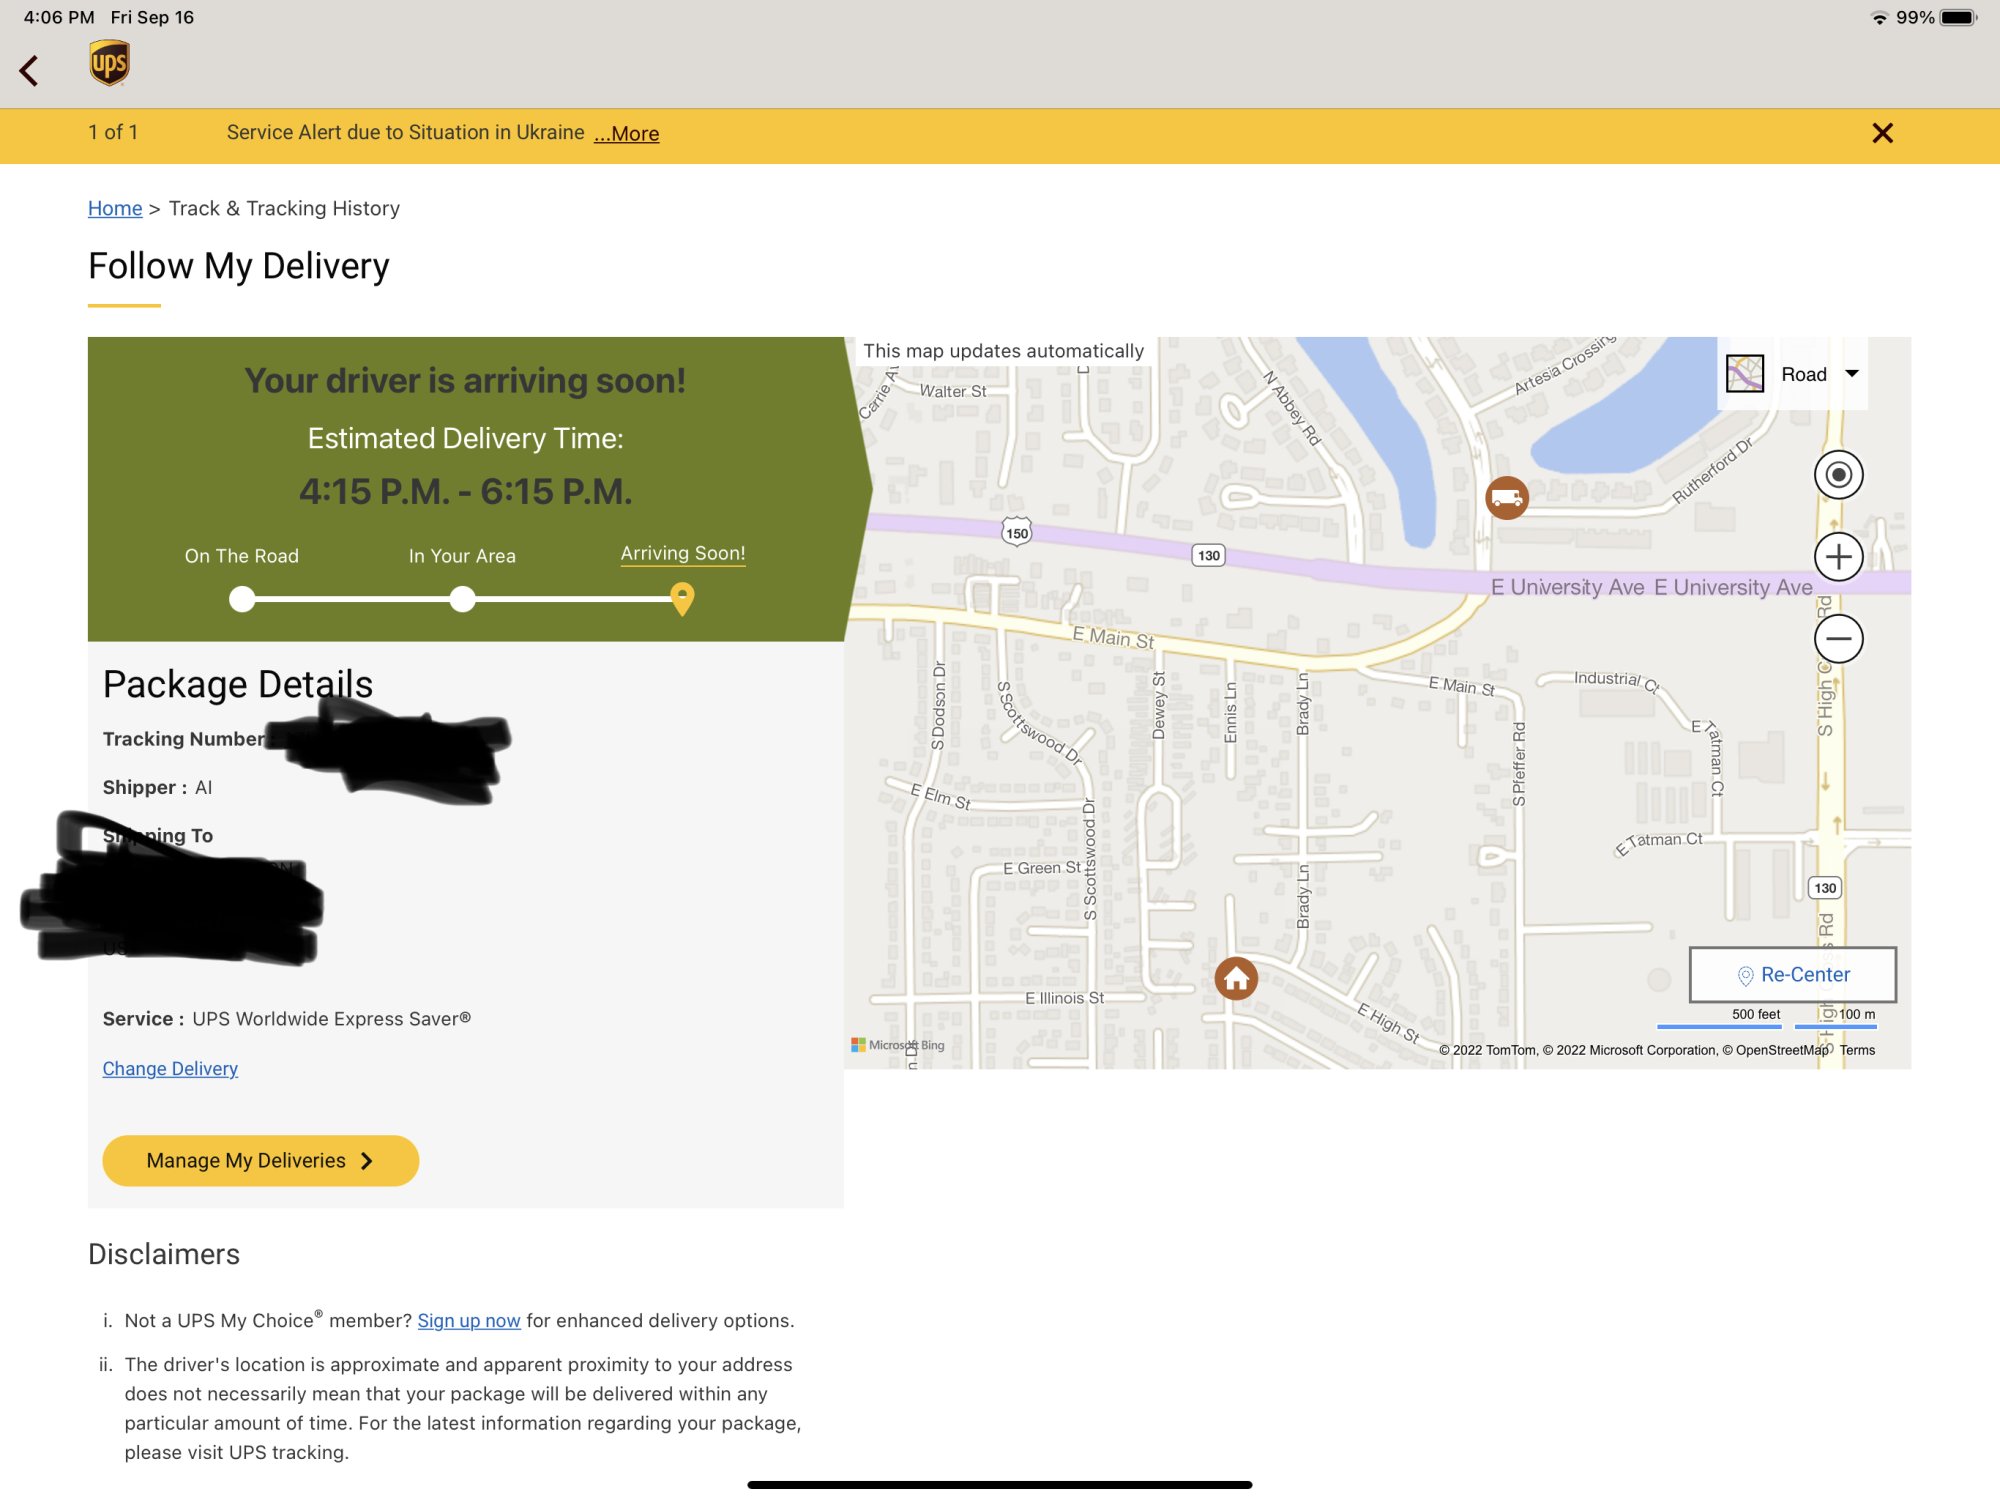Dismiss the service alert banner

tap(1882, 133)
